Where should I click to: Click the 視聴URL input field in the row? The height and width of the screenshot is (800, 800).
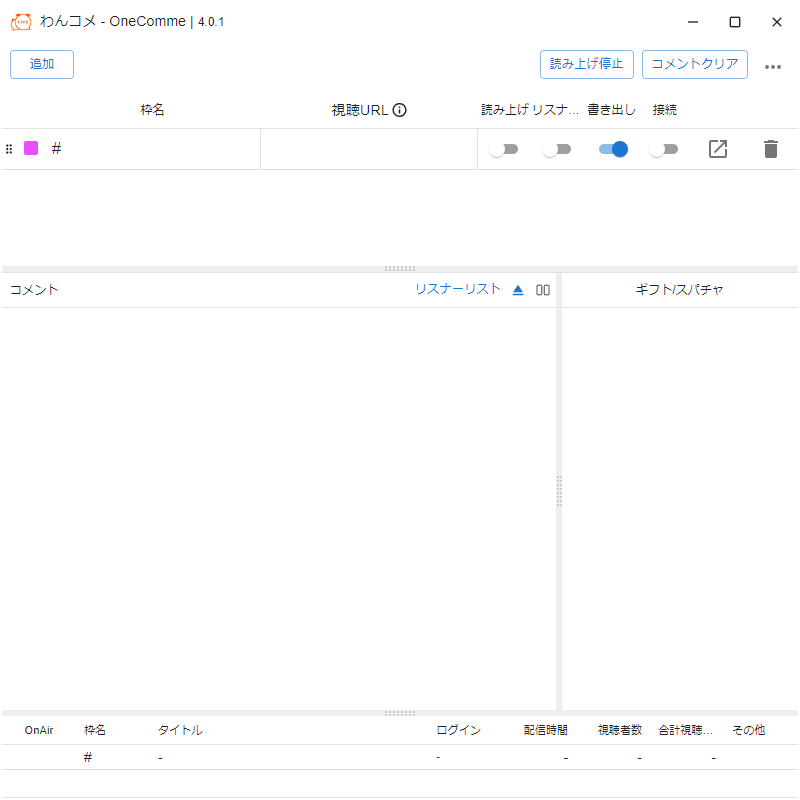(x=368, y=149)
